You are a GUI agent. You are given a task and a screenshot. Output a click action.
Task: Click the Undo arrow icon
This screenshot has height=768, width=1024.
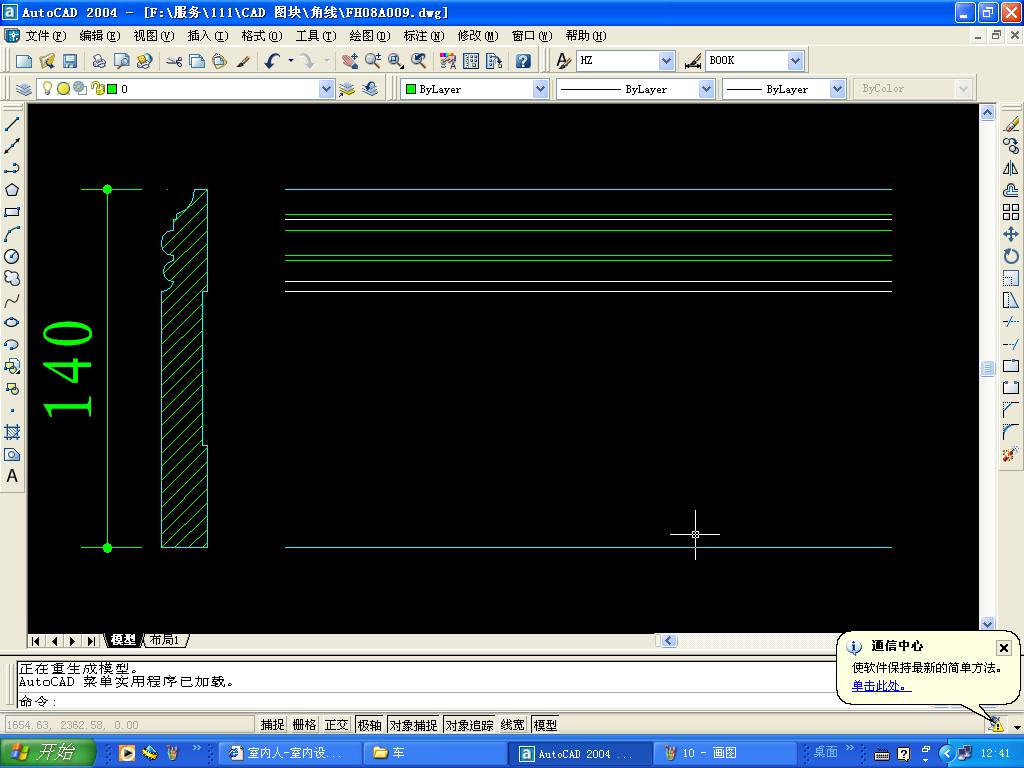[272, 61]
